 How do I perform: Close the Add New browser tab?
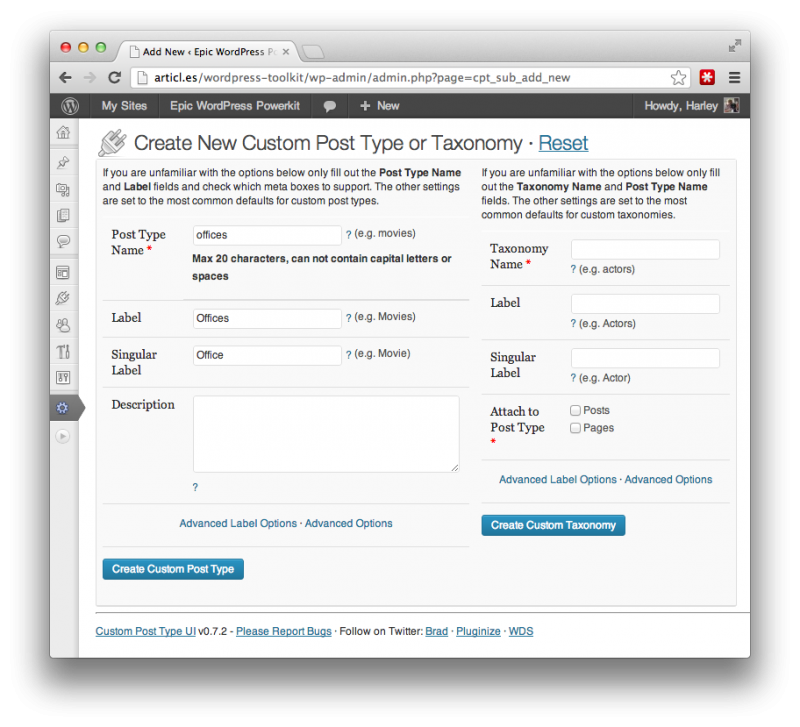[286, 52]
